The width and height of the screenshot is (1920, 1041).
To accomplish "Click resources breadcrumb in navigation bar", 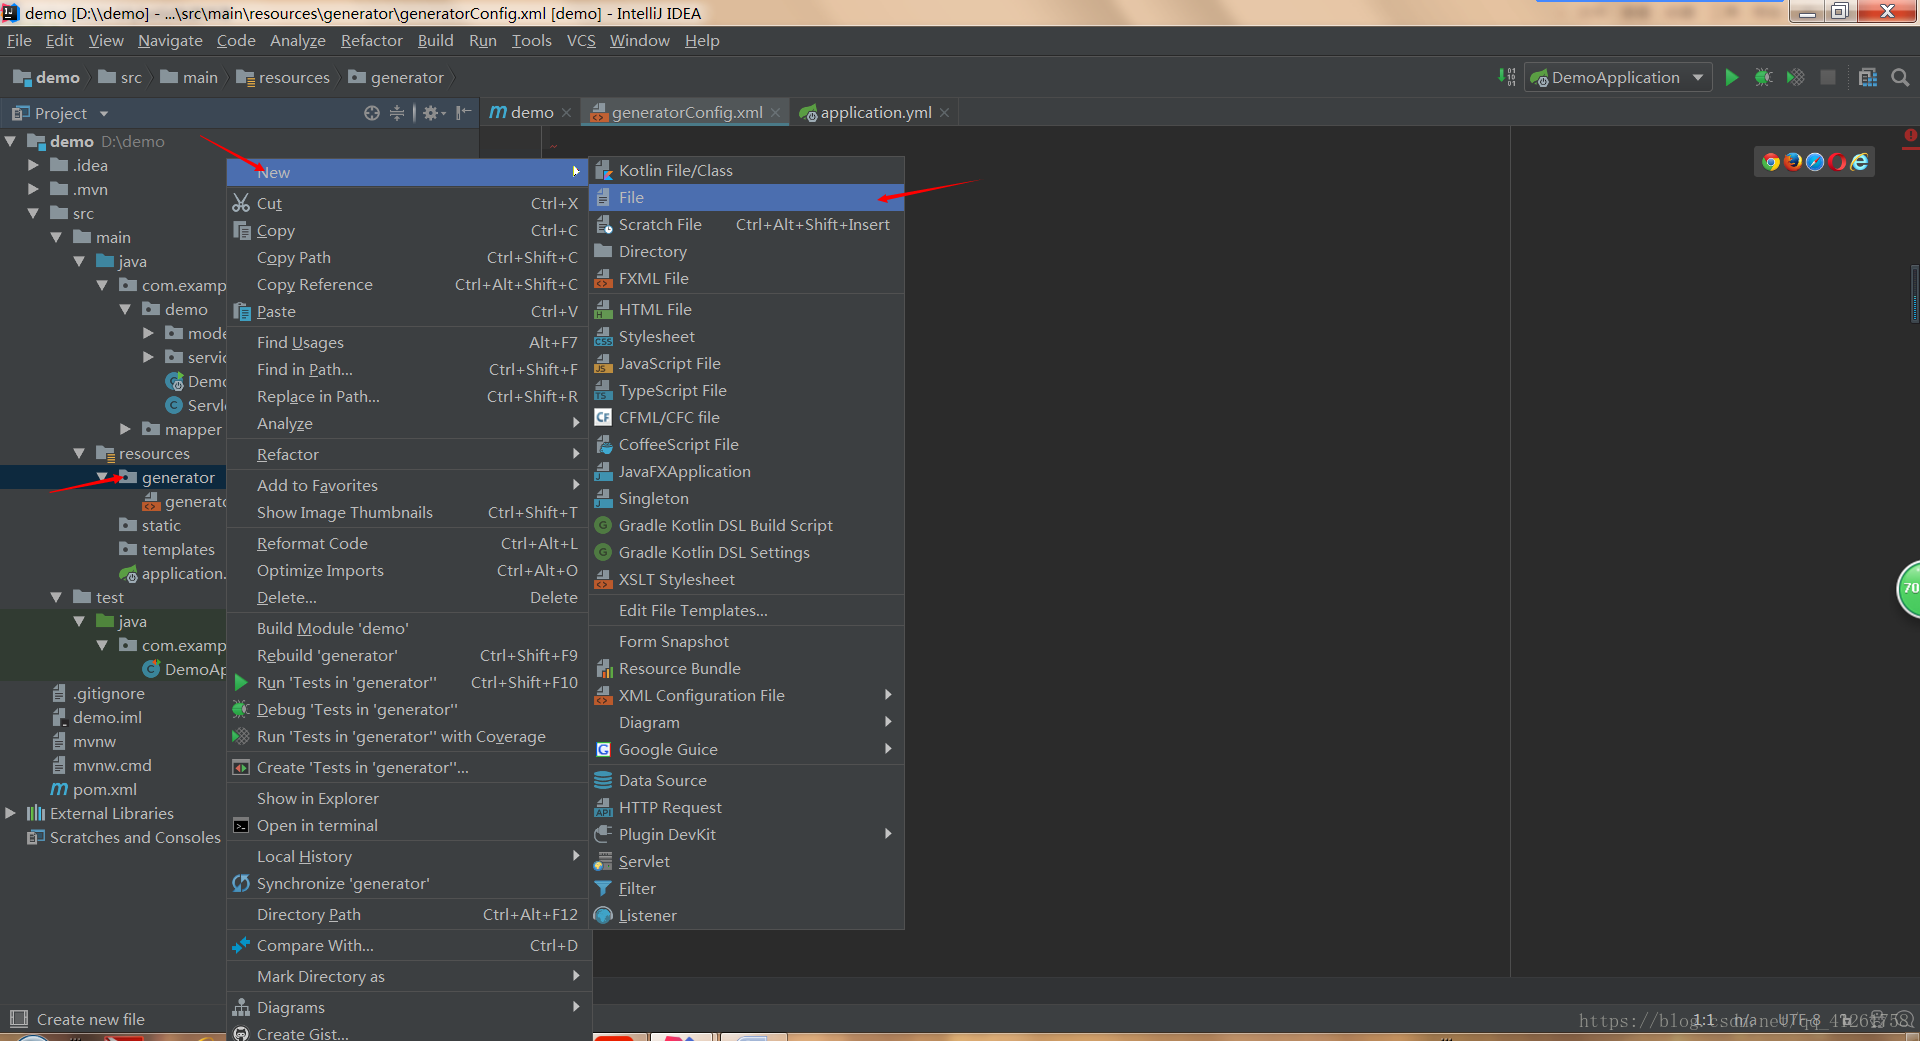I will pos(283,77).
